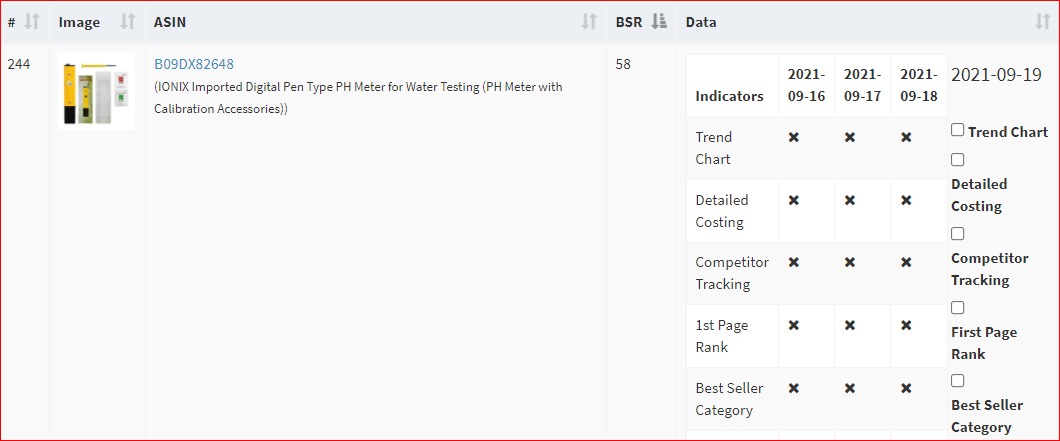1060x441 pixels.
Task: Toggle the First Page Rank checkbox
Action: point(957,308)
